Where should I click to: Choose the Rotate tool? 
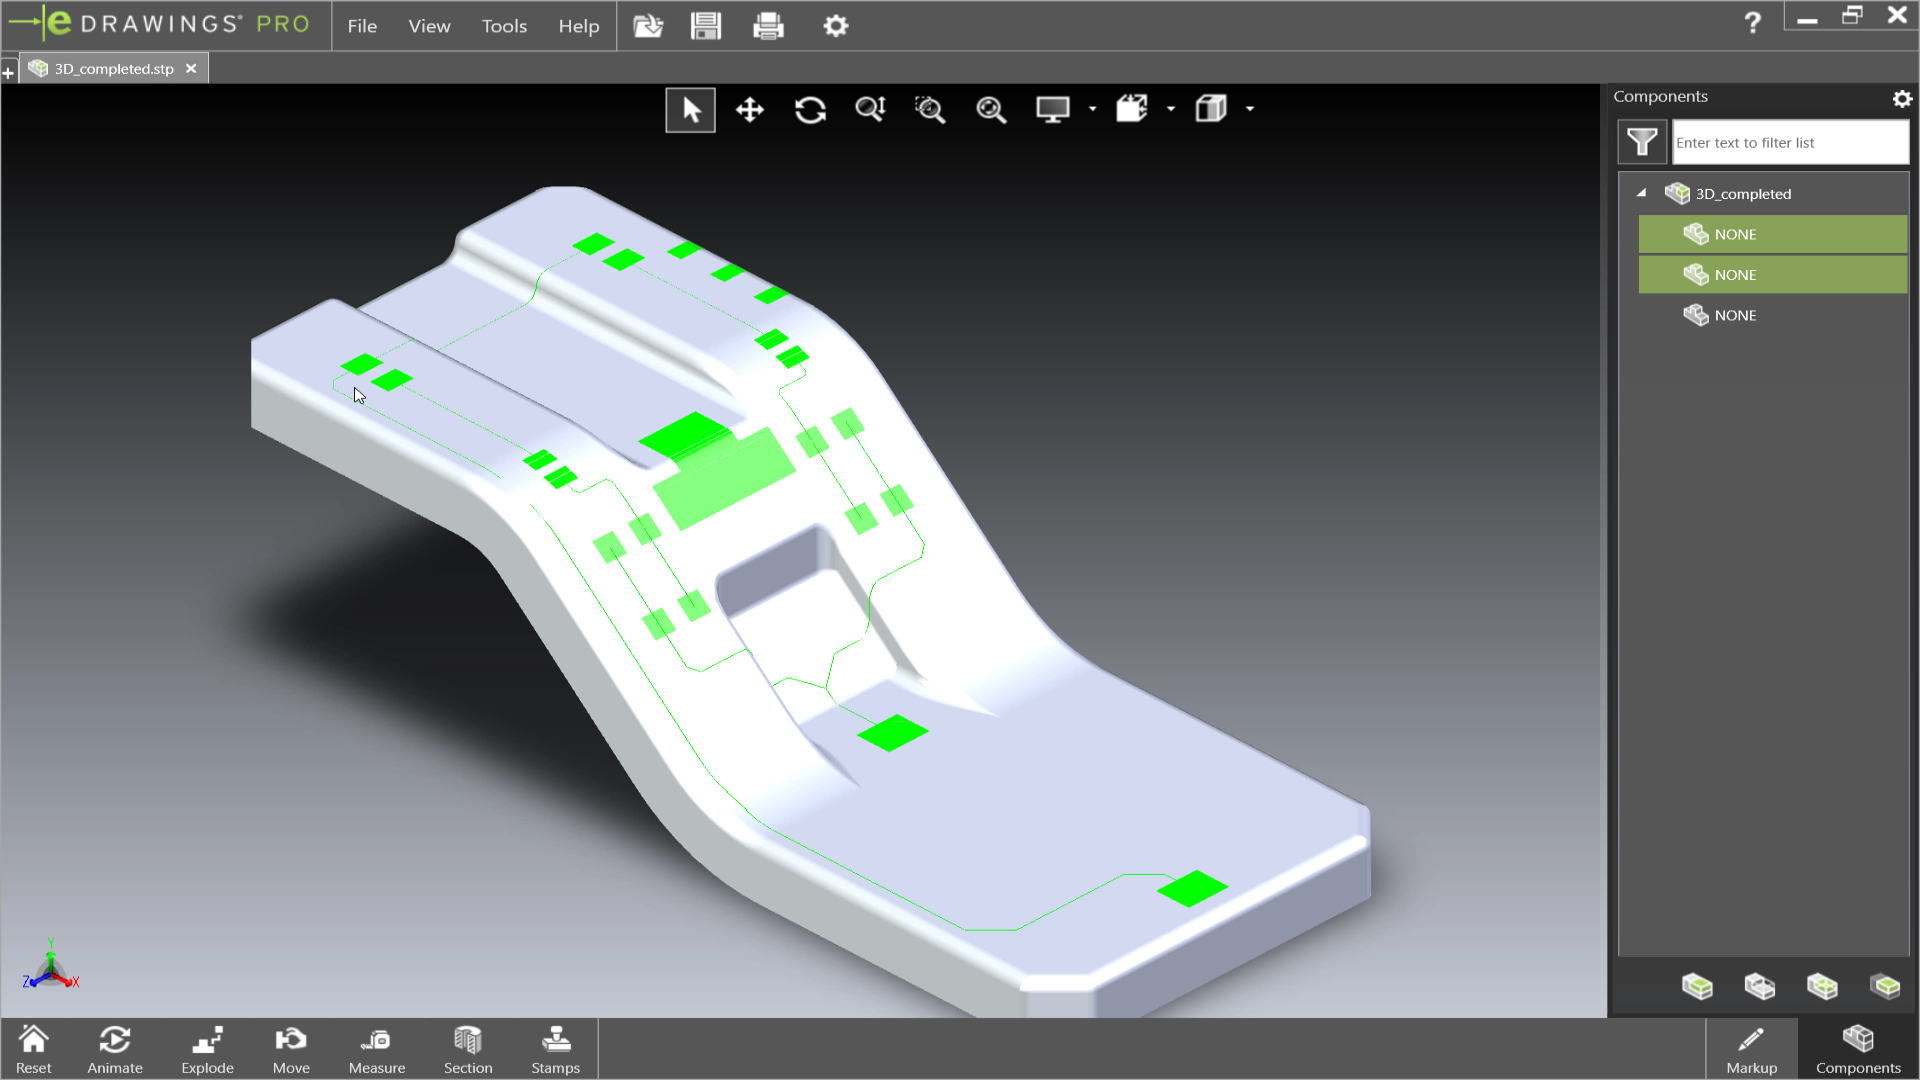[810, 109]
